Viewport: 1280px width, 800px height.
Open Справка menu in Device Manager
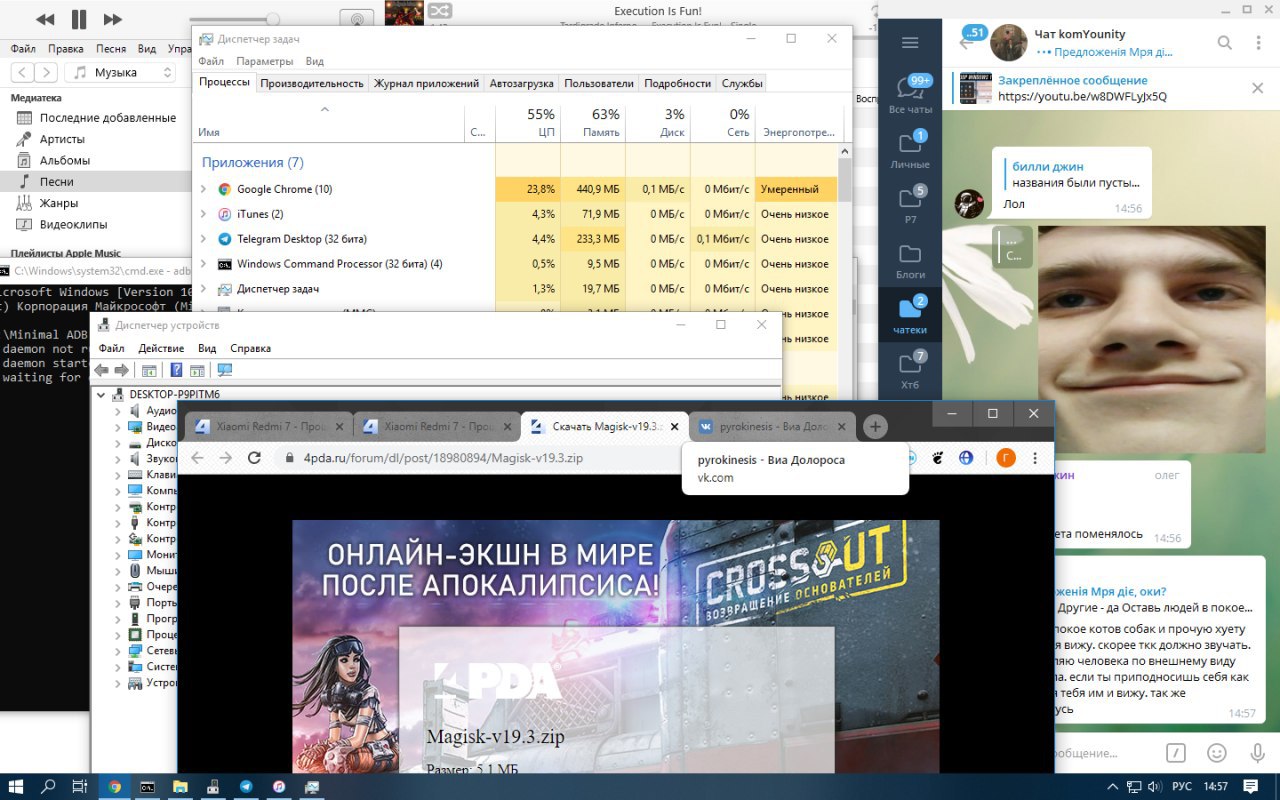tap(250, 348)
